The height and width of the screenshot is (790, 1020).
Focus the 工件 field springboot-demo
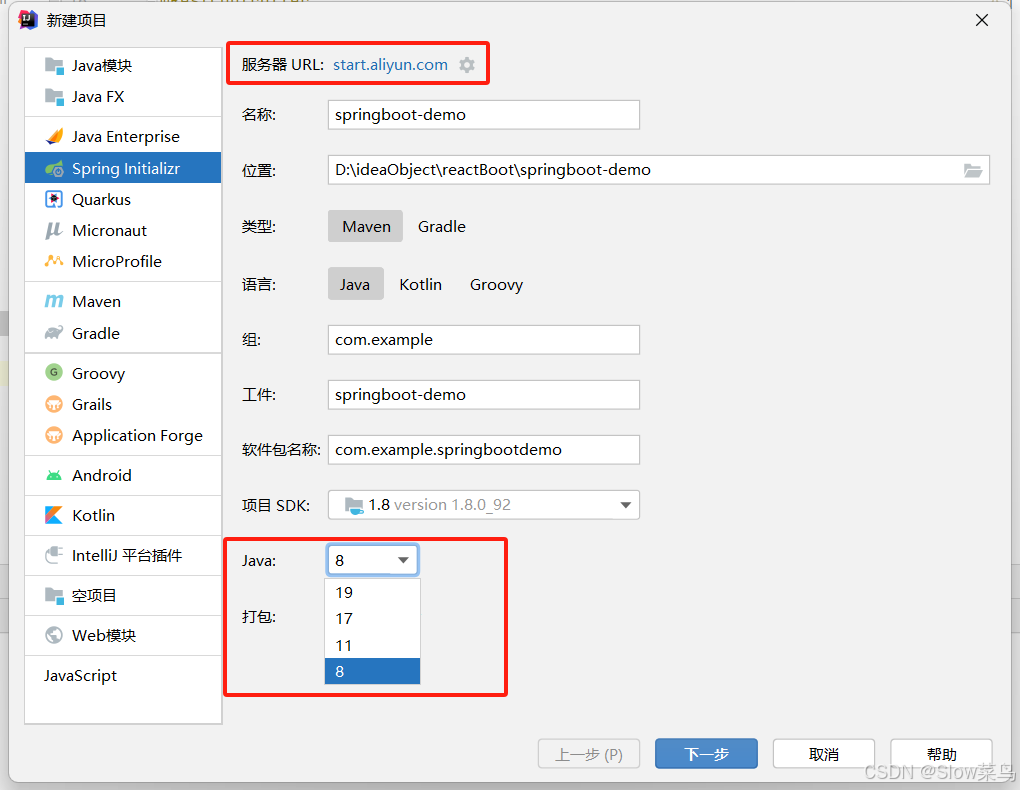483,394
